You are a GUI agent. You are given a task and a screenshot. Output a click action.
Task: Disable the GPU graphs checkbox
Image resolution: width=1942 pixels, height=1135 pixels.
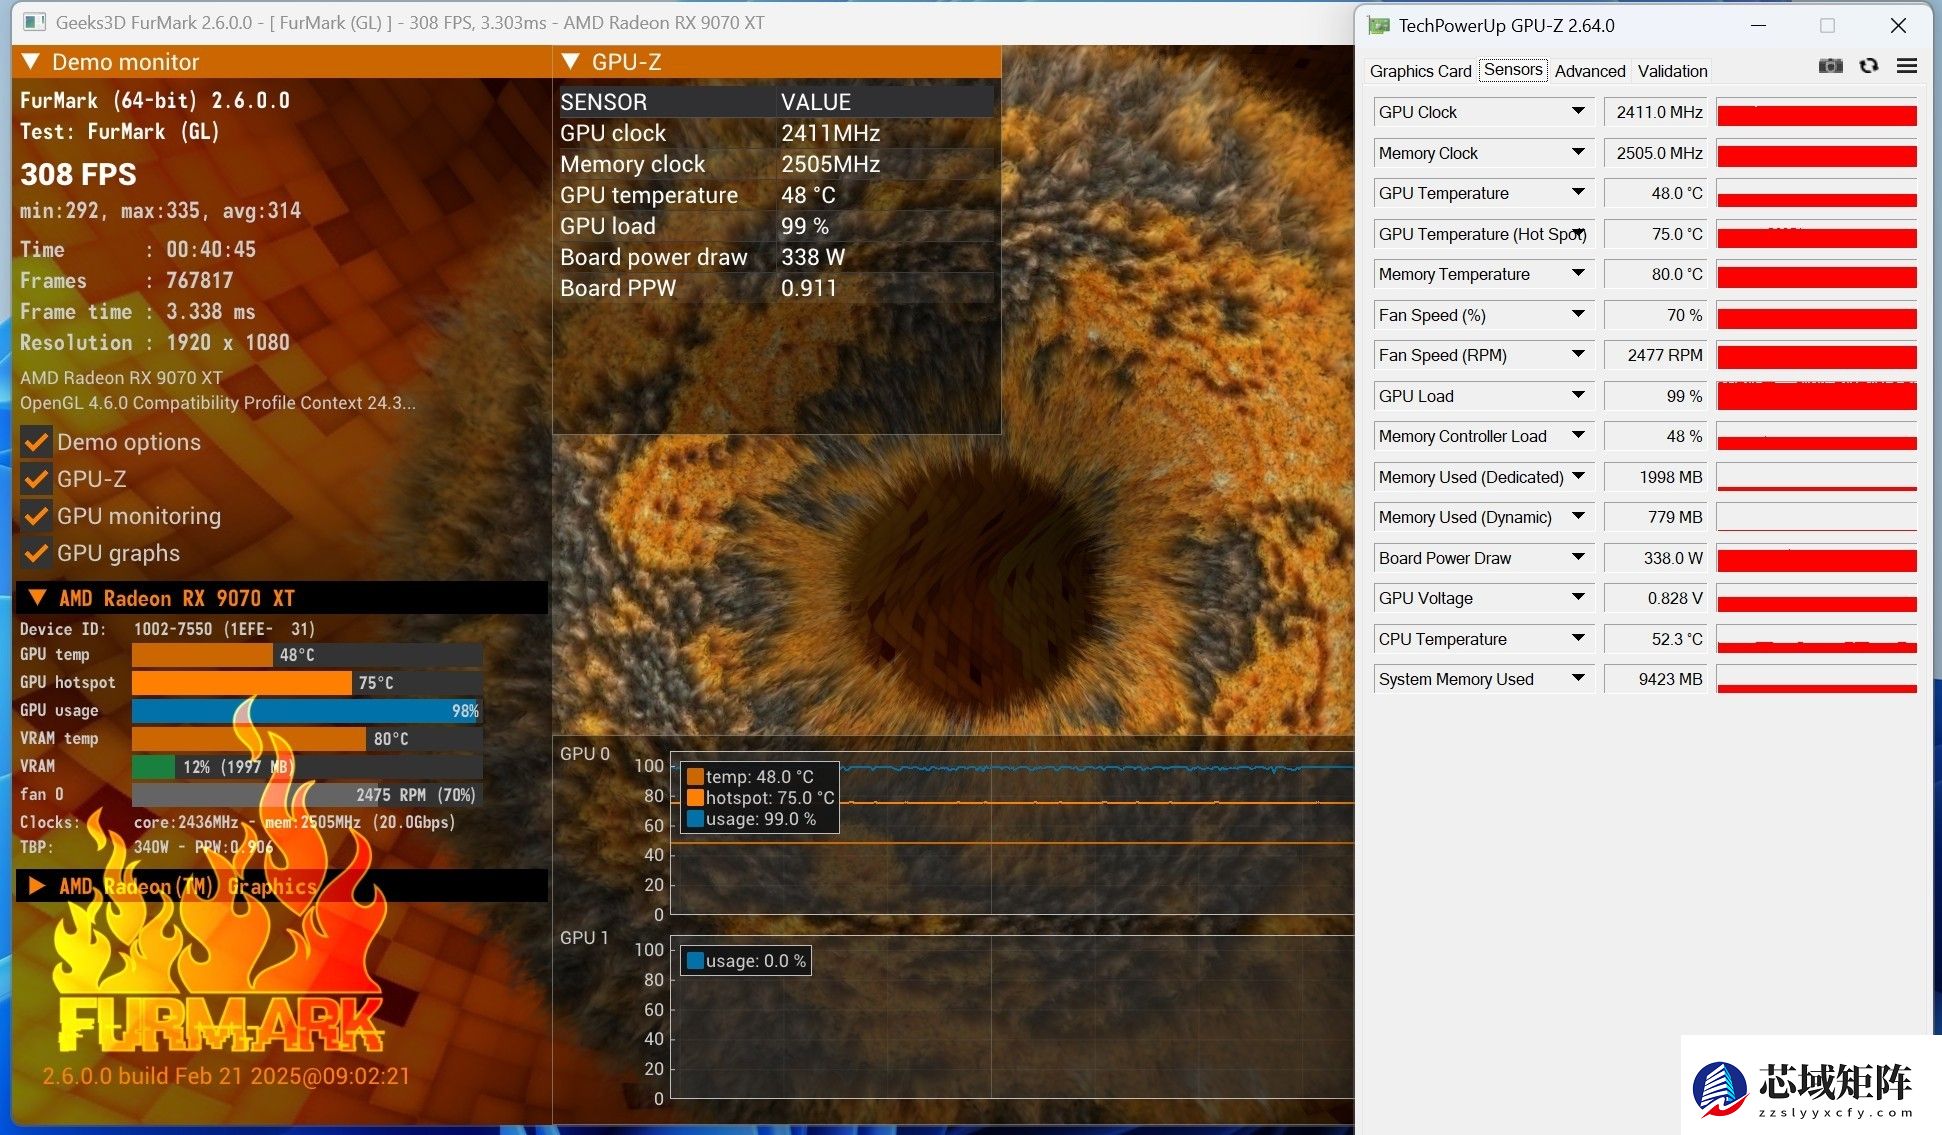(x=37, y=553)
